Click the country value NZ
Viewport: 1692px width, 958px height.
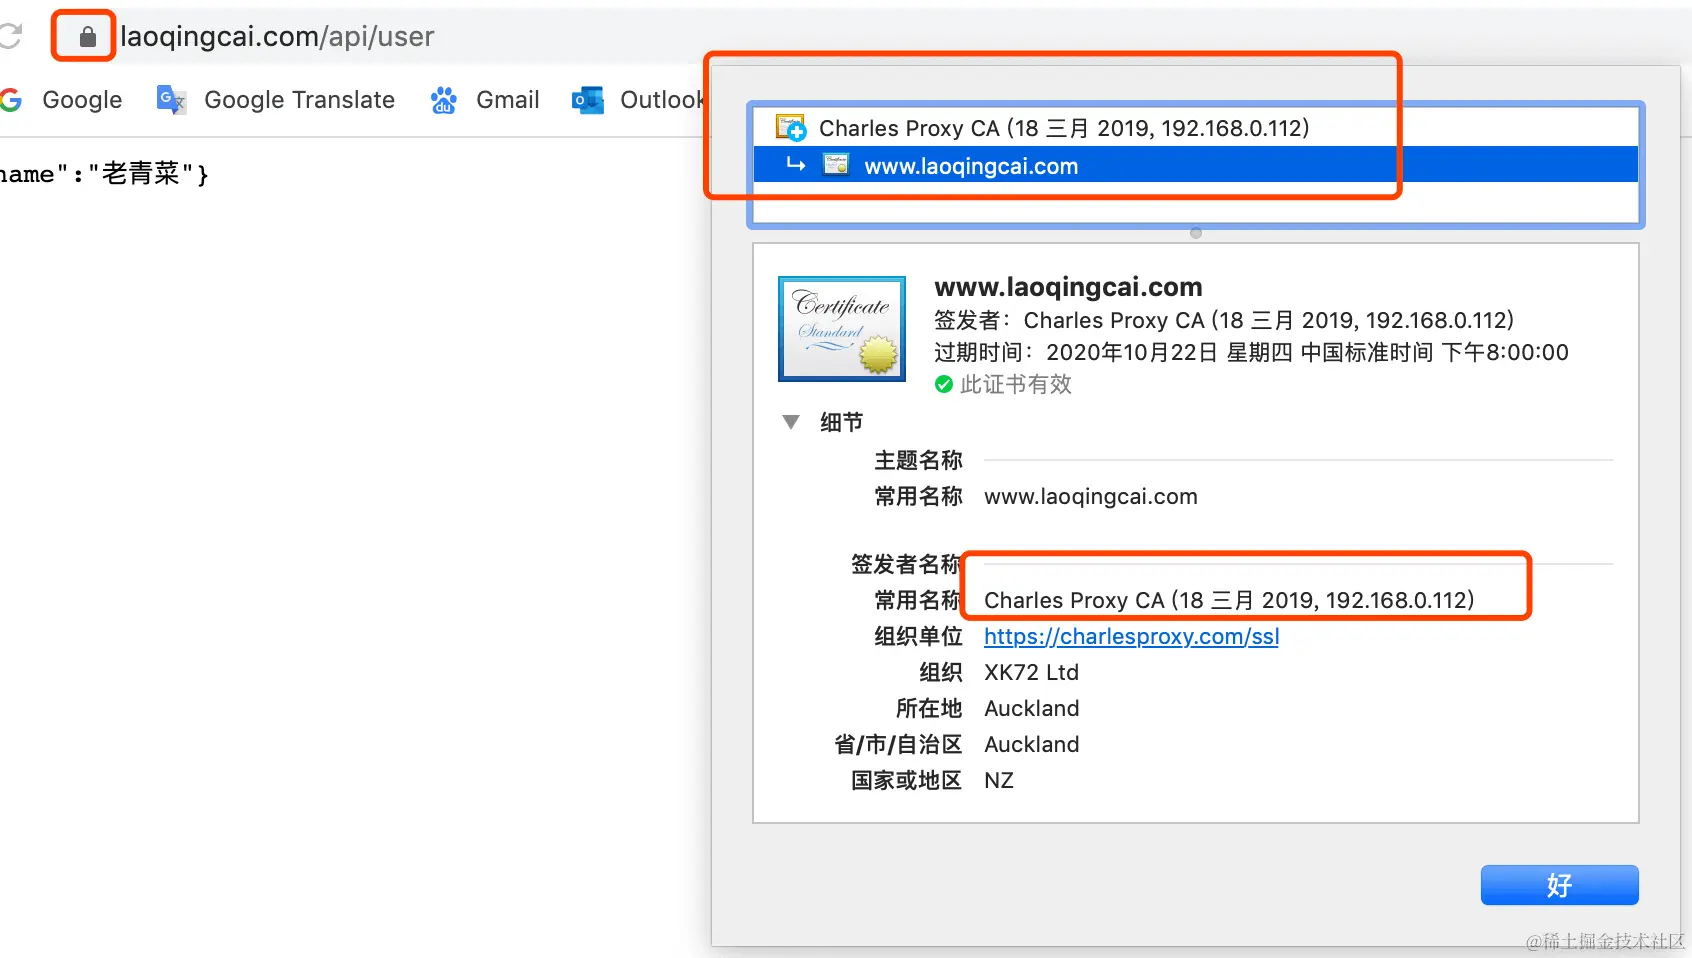pos(998,780)
